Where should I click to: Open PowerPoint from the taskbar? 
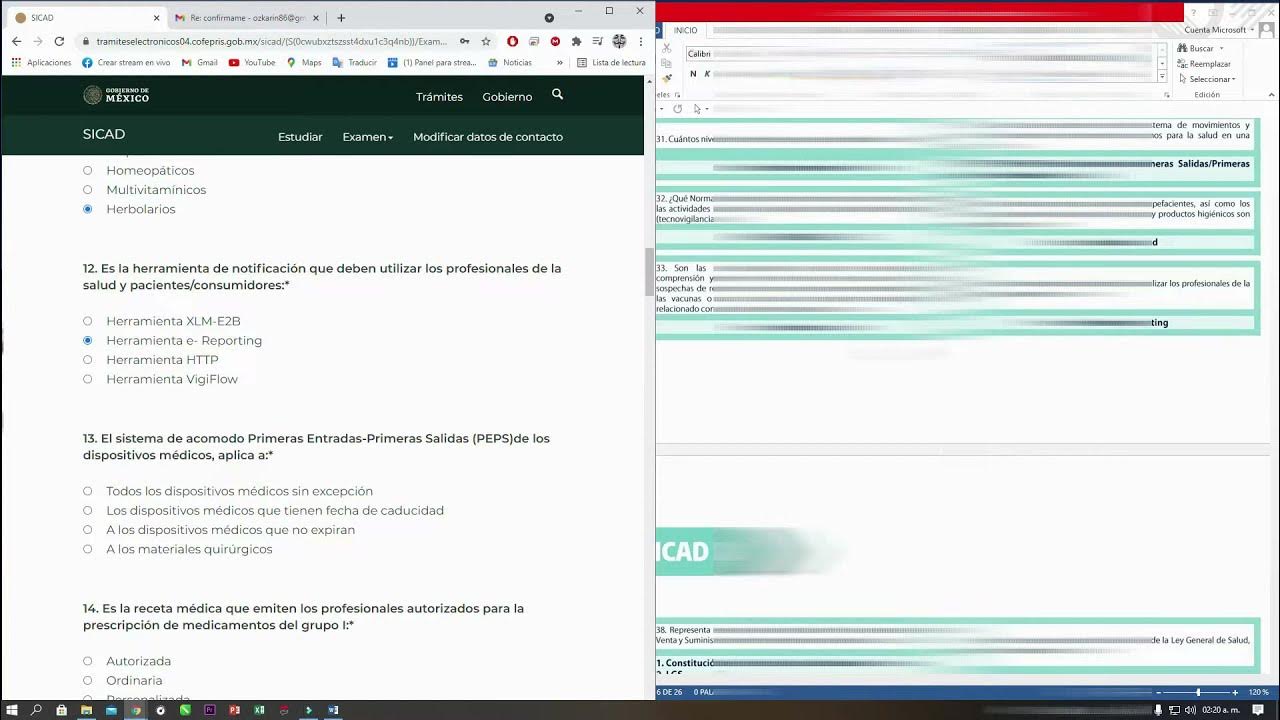point(235,710)
